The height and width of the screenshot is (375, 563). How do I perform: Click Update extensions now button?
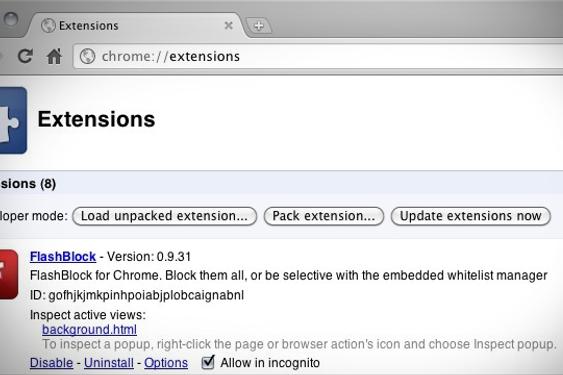470,216
